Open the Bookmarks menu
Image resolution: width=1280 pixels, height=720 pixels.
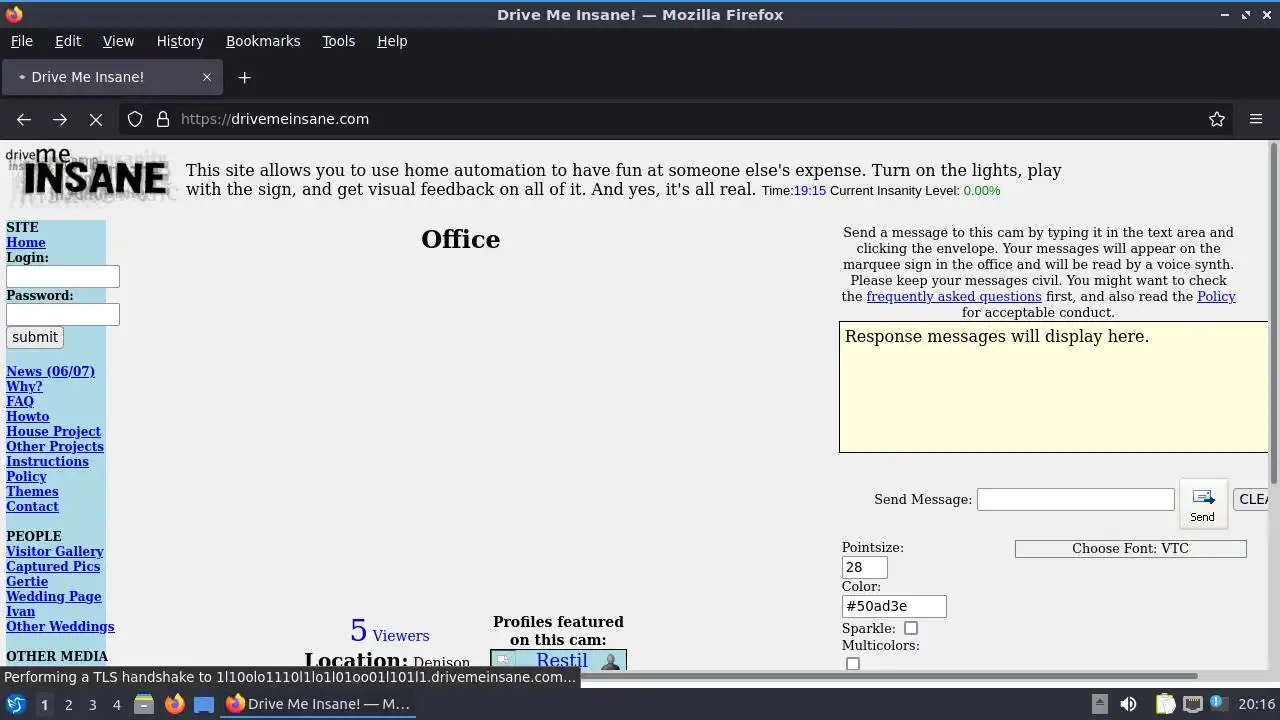coord(263,41)
